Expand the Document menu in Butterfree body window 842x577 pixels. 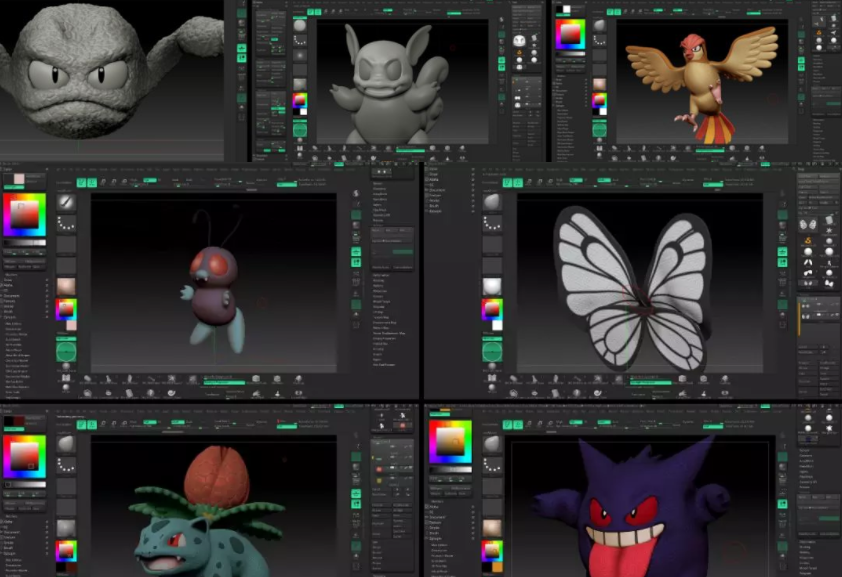point(13,296)
